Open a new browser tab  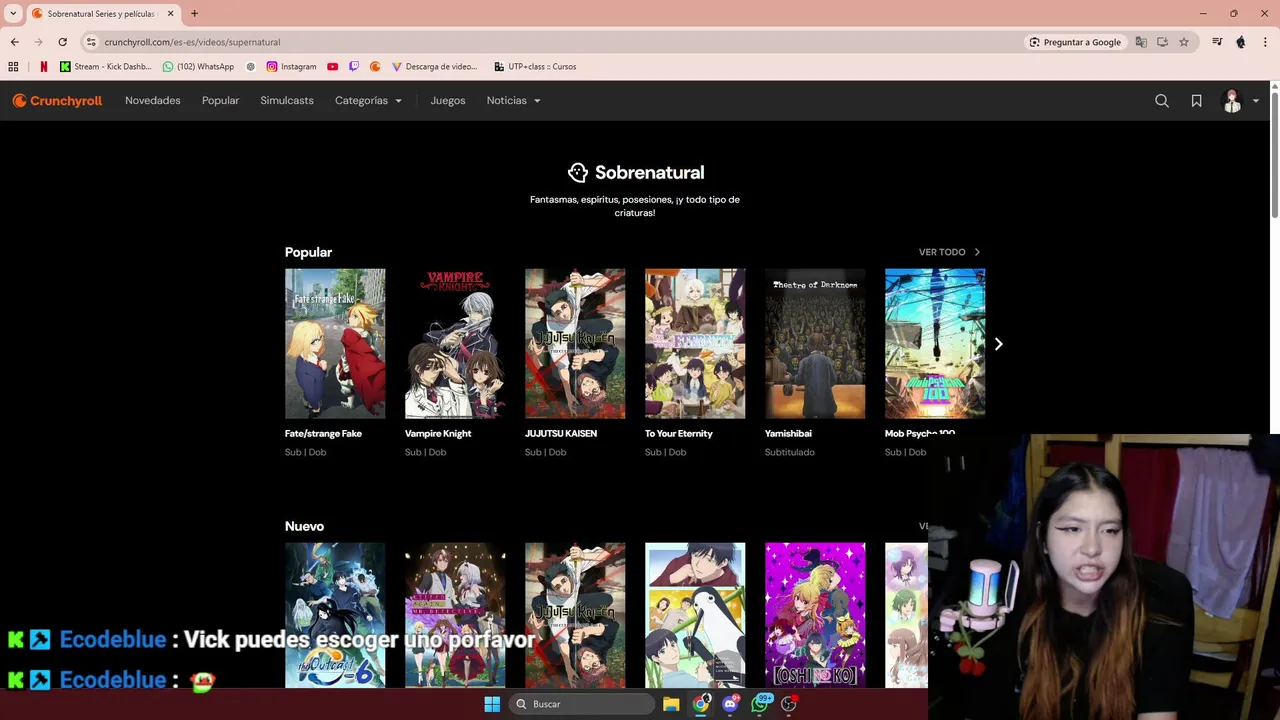coord(194,13)
